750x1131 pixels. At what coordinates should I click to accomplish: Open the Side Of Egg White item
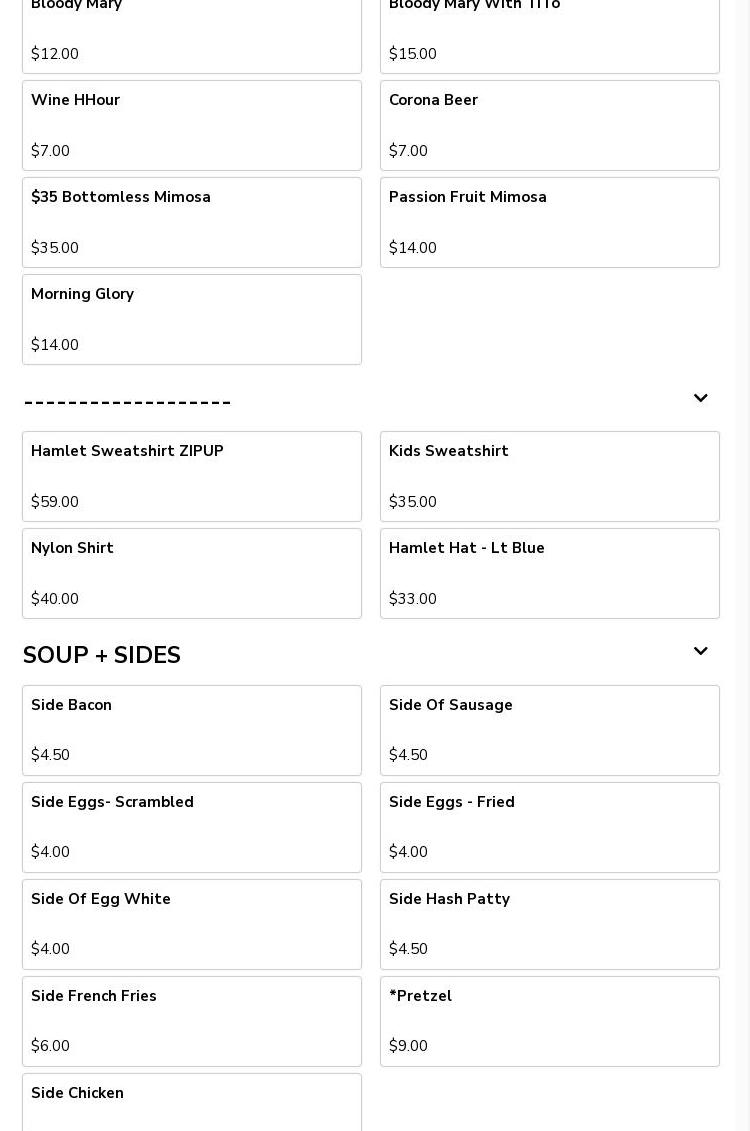coord(192,924)
